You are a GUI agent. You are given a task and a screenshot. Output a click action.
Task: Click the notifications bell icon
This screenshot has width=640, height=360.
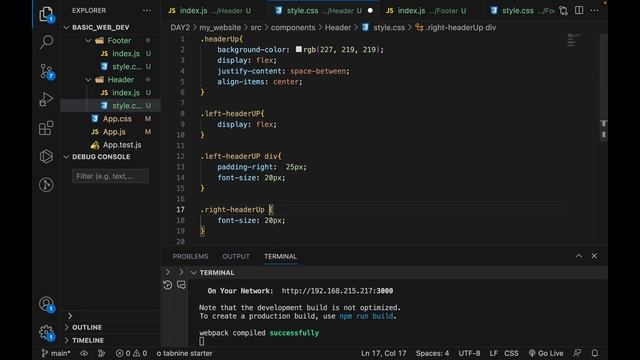(x=595, y=353)
